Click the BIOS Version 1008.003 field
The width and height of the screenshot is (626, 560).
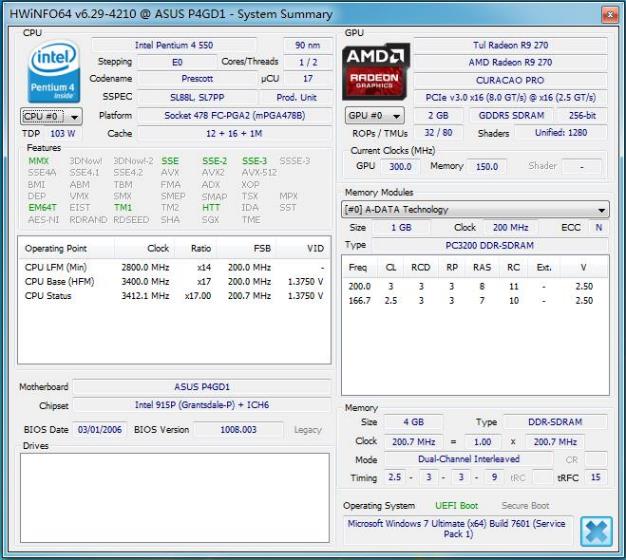tap(238, 430)
